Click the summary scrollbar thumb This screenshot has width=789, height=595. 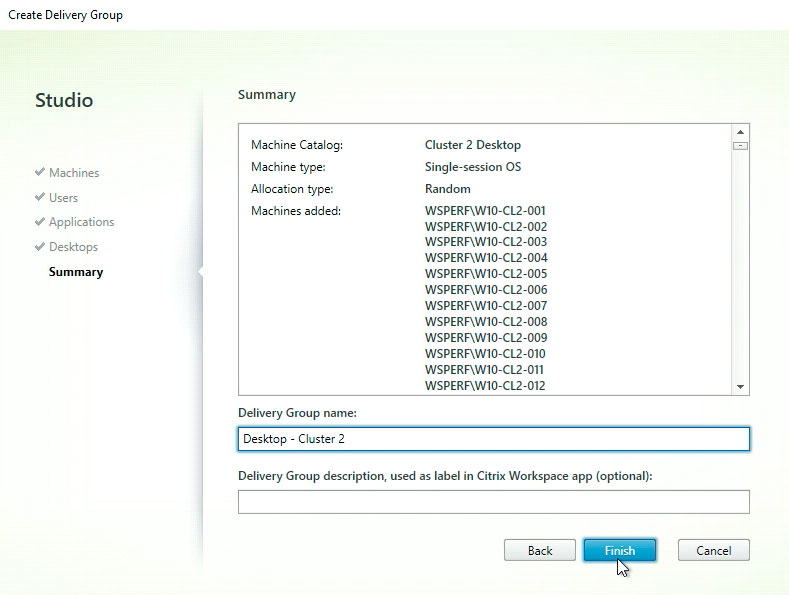tap(740, 146)
